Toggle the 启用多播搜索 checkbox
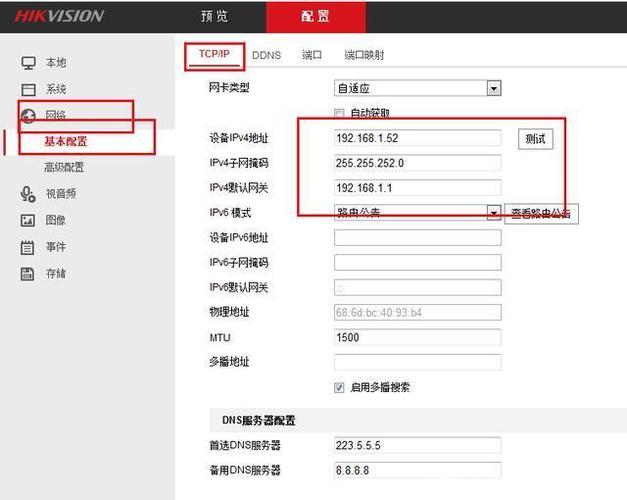Viewport: 627px width, 500px height. [x=339, y=388]
